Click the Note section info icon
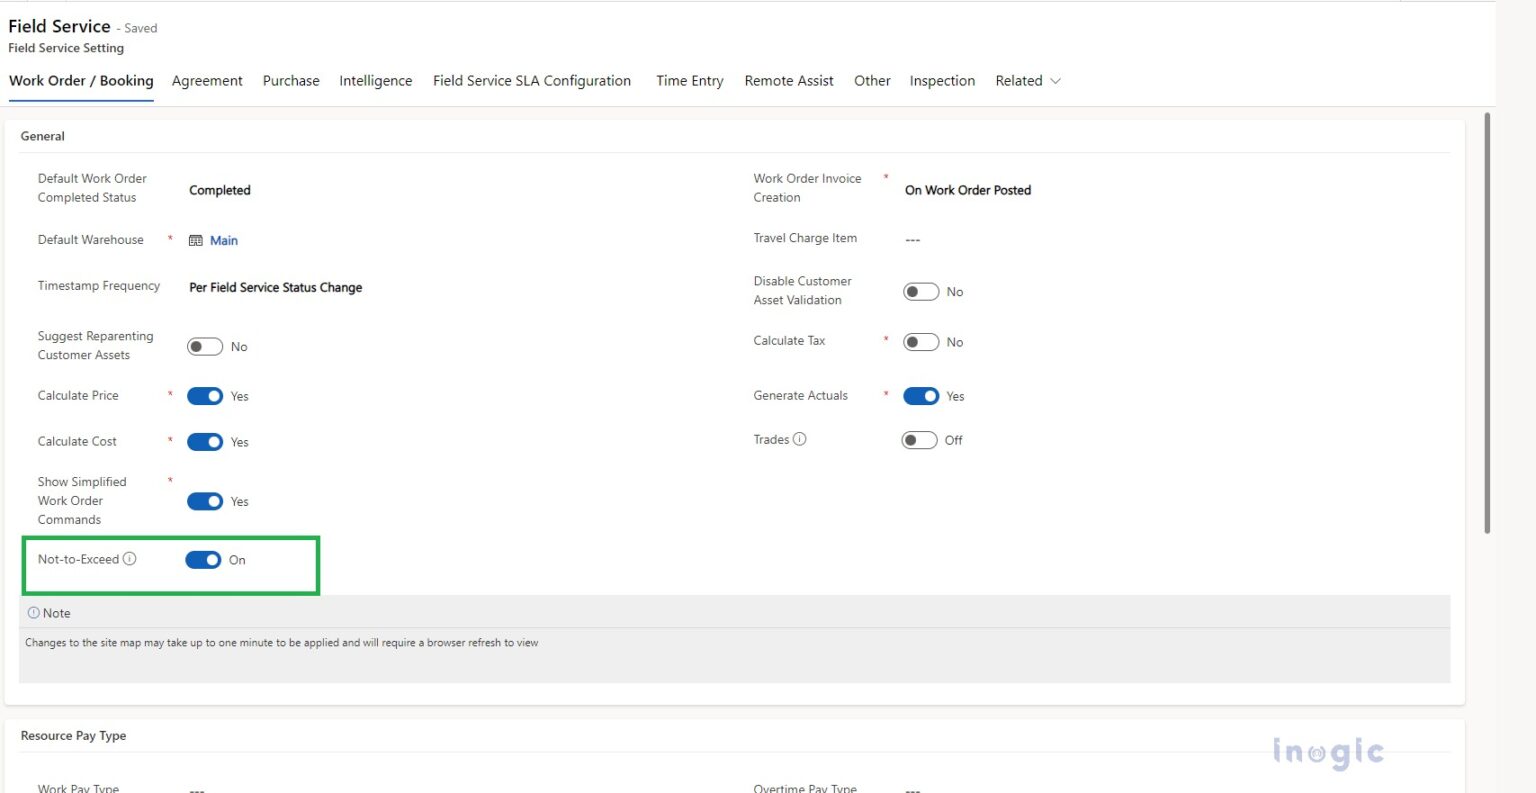Viewport: 1536px width, 793px height. (x=34, y=612)
